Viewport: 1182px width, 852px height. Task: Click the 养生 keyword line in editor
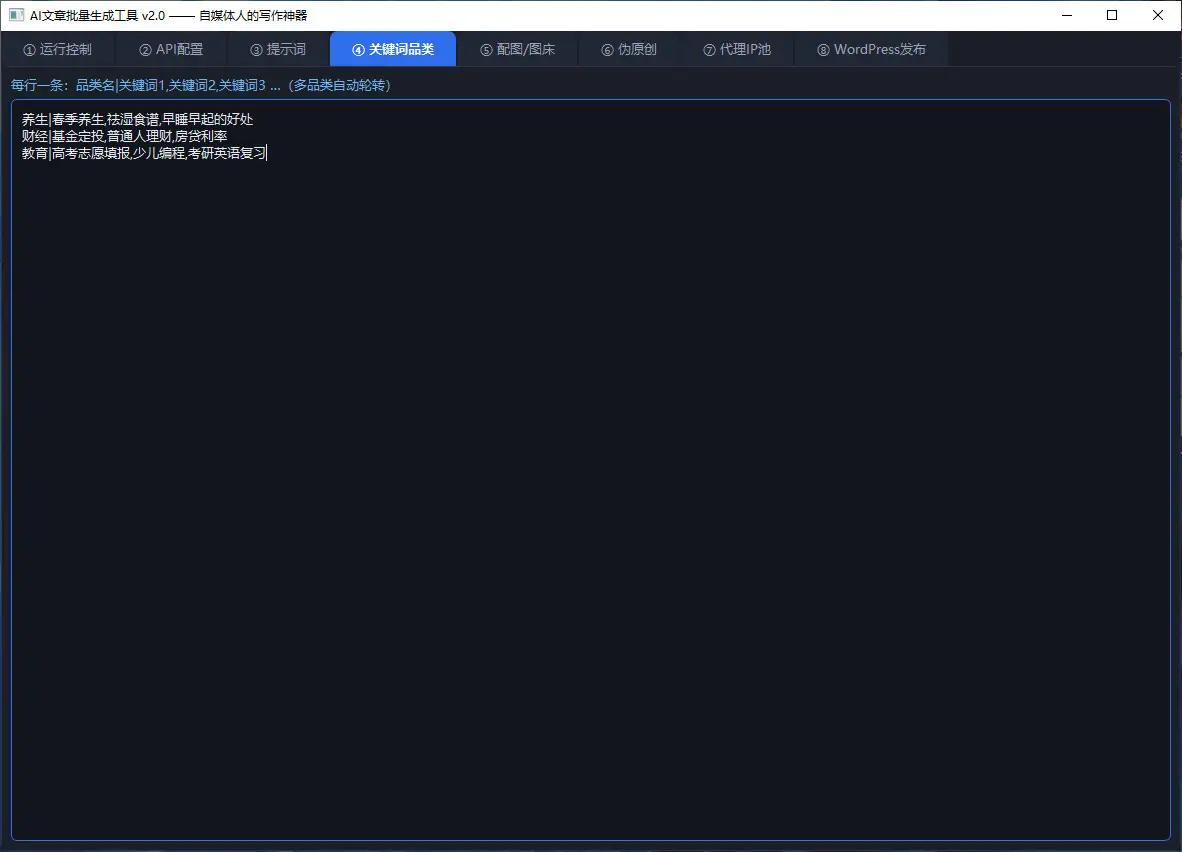coord(137,119)
